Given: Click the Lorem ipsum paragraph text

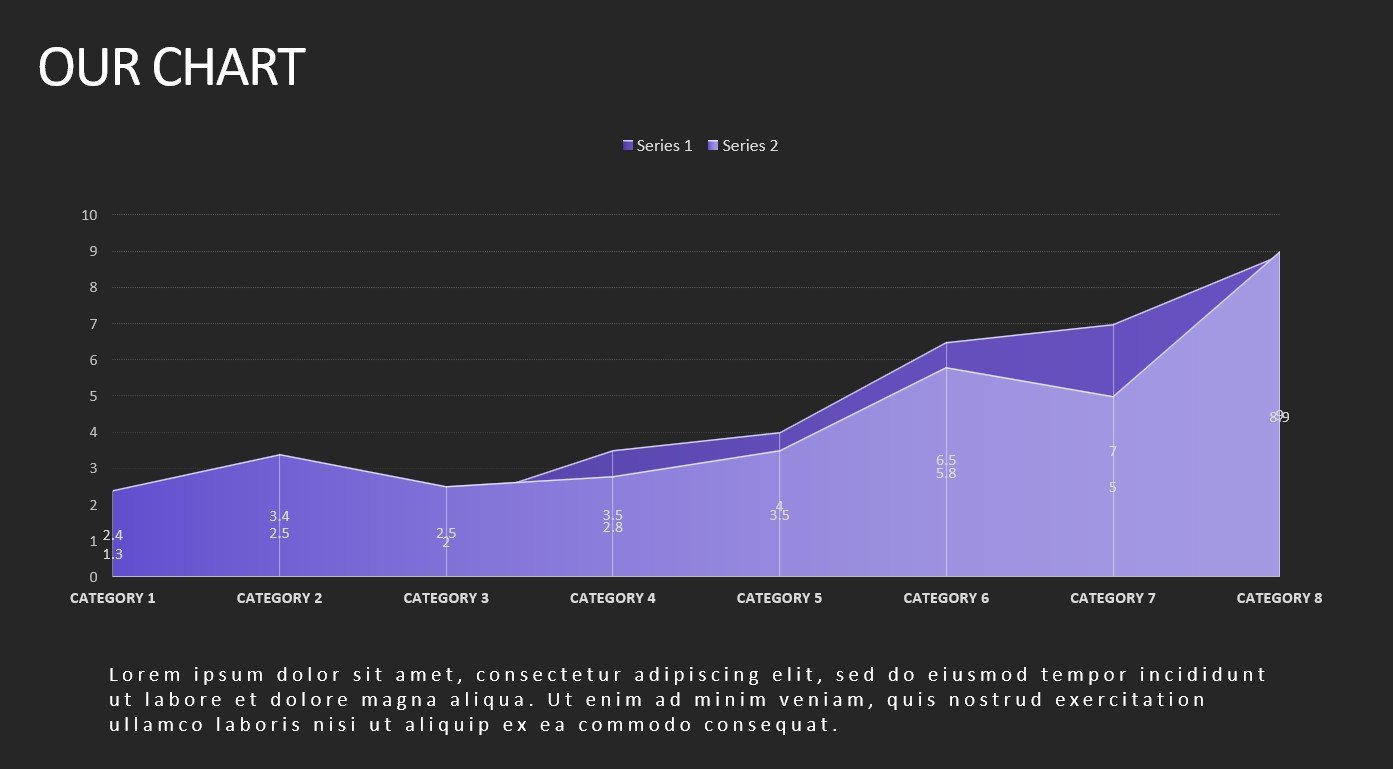Looking at the screenshot, I should (688, 699).
